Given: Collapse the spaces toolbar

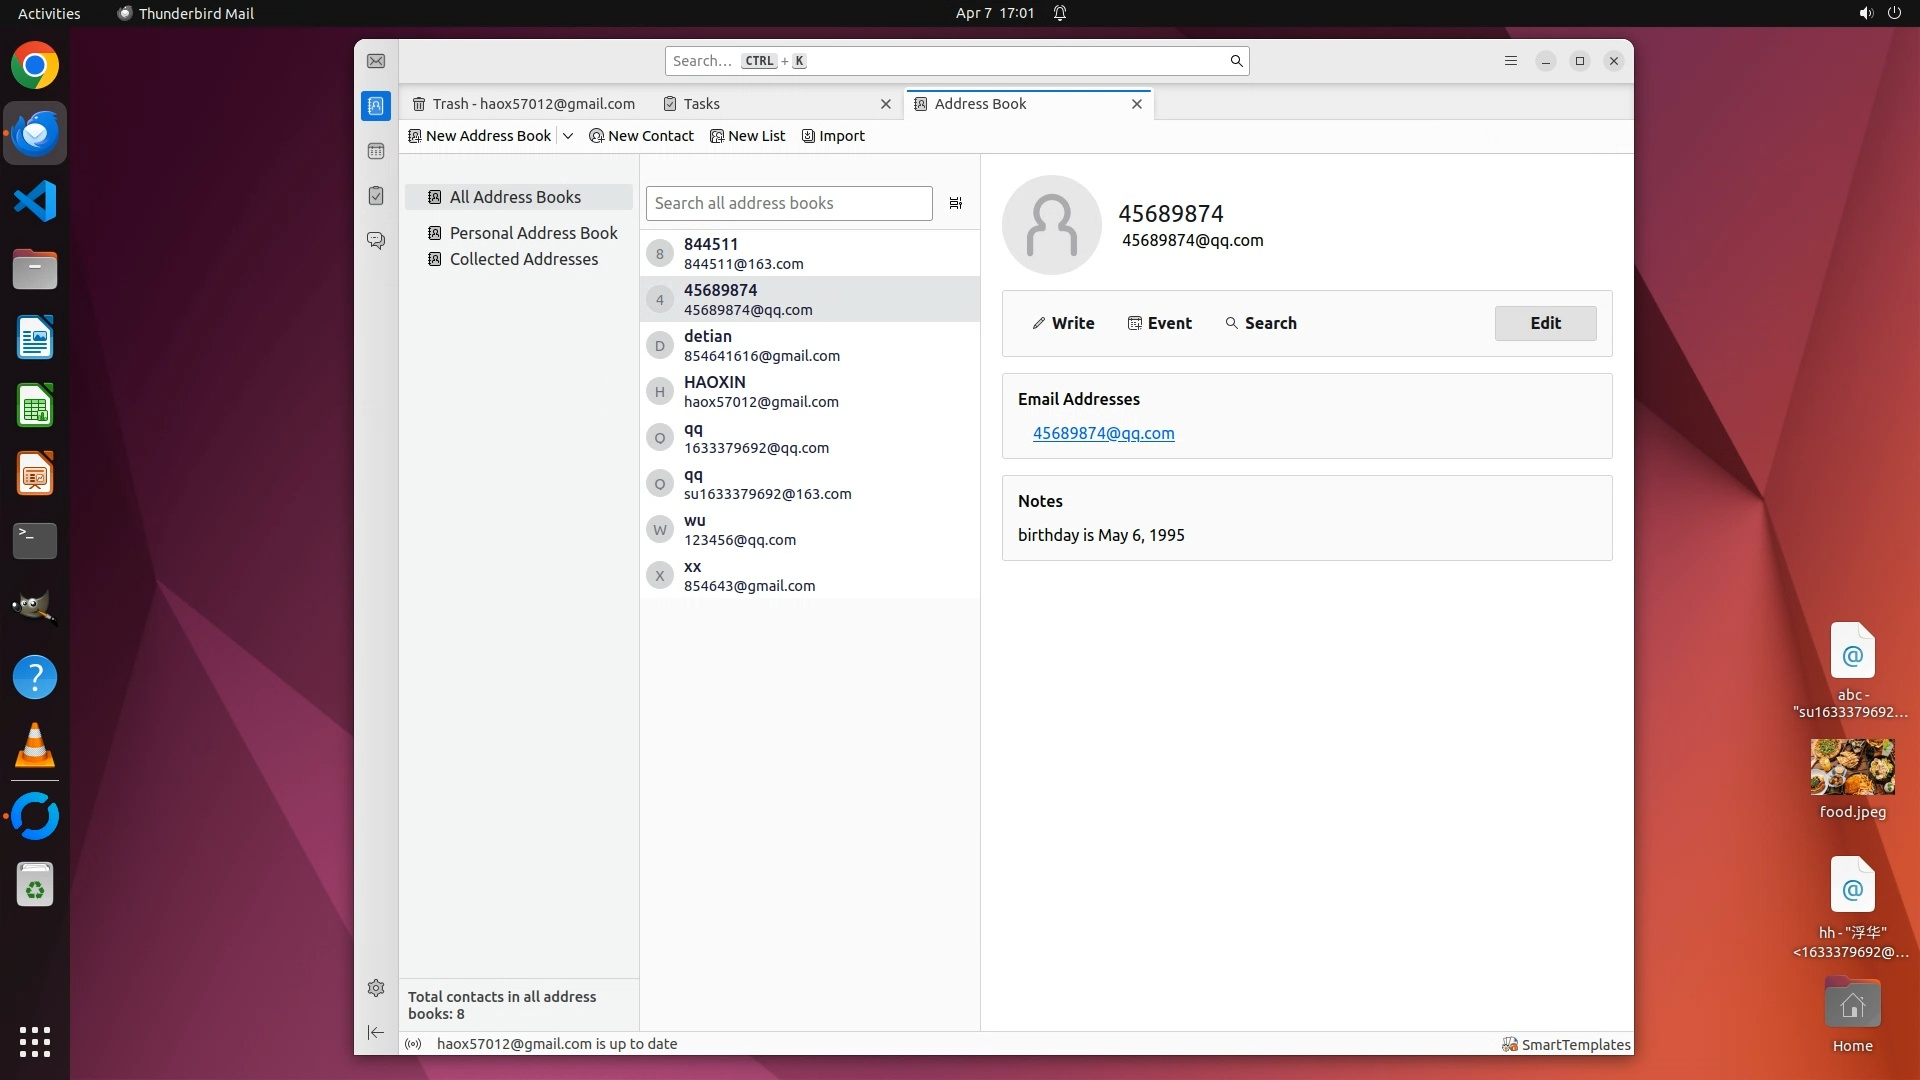Looking at the screenshot, I should 376,1032.
